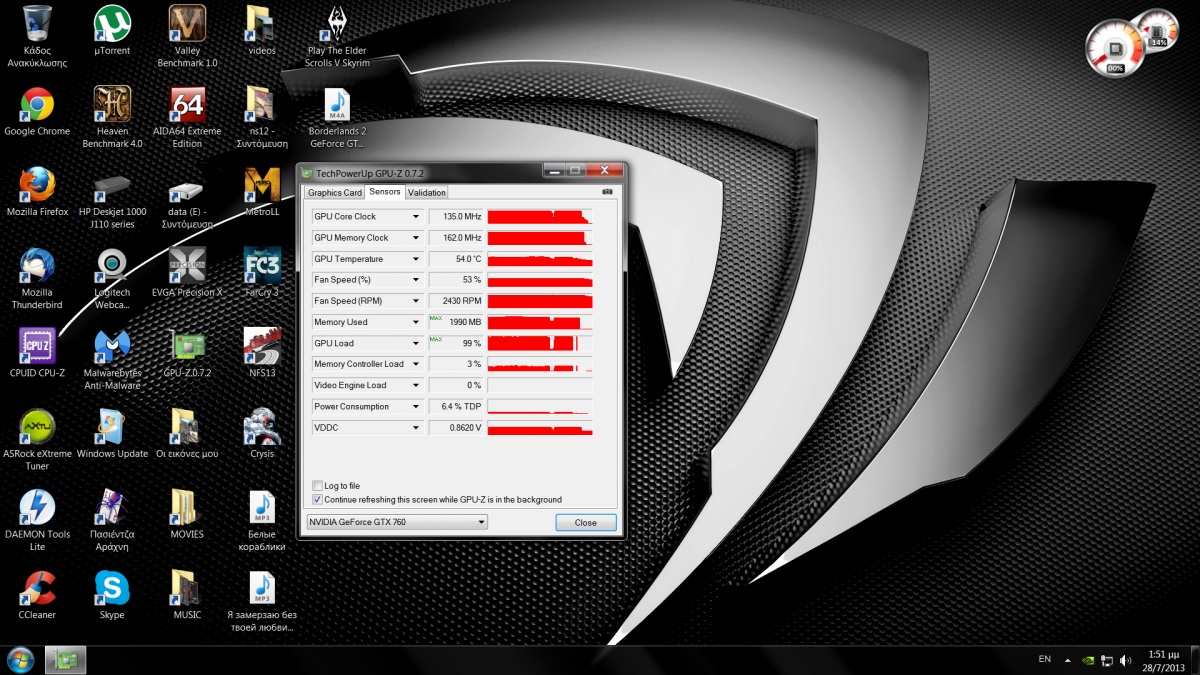Launch Valley Benchmark 1.0 from the desktop
The width and height of the screenshot is (1200, 675).
(187, 36)
